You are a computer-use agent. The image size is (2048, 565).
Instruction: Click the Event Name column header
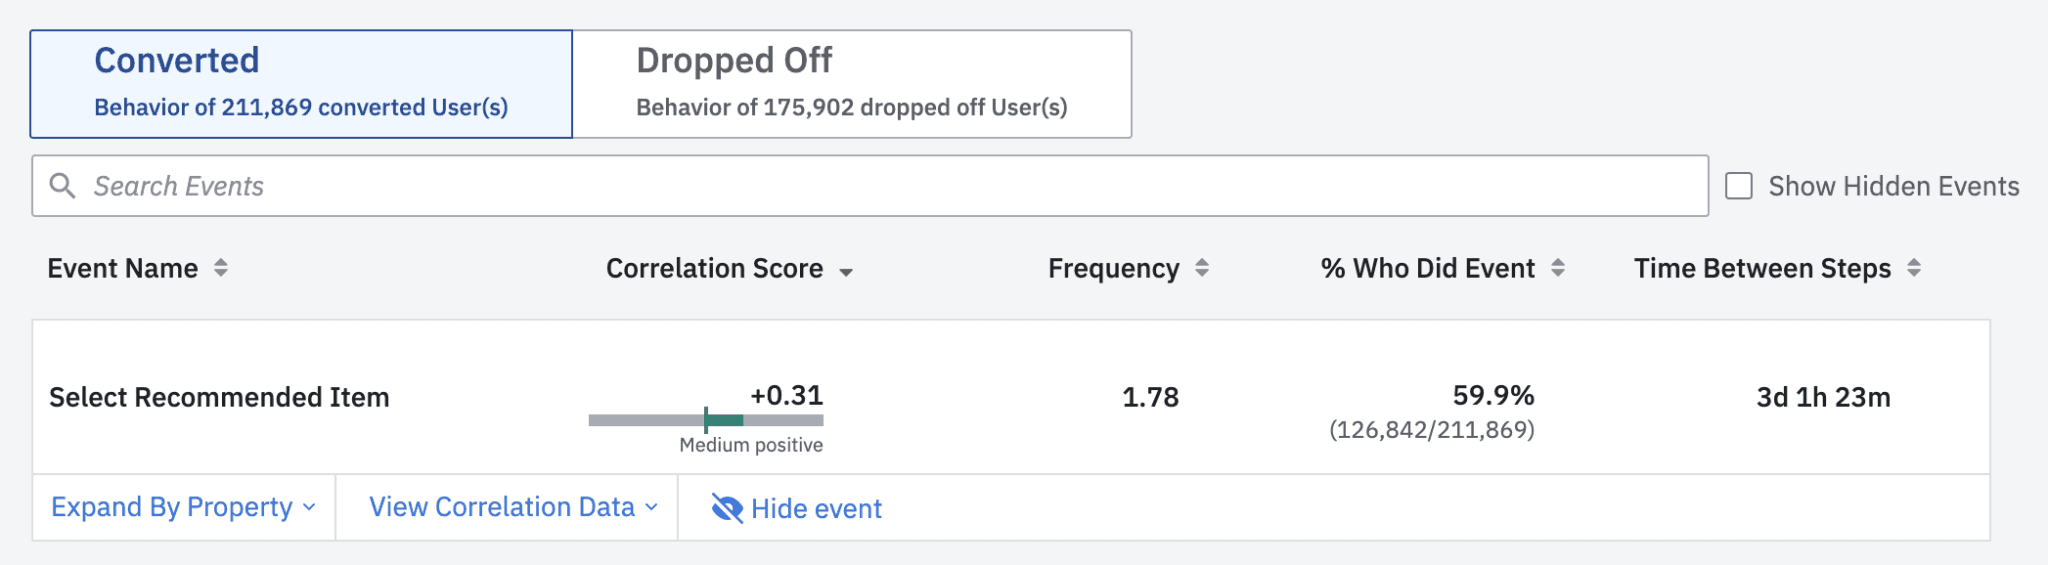[x=122, y=268]
